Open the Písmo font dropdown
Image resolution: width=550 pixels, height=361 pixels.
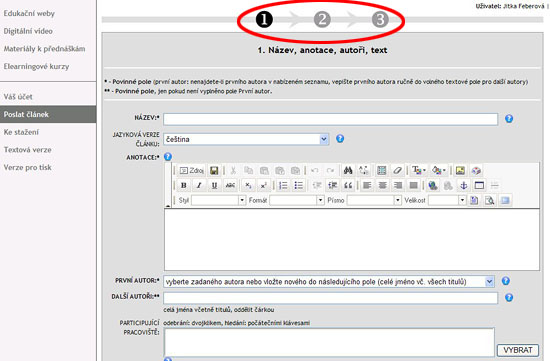[374, 200]
